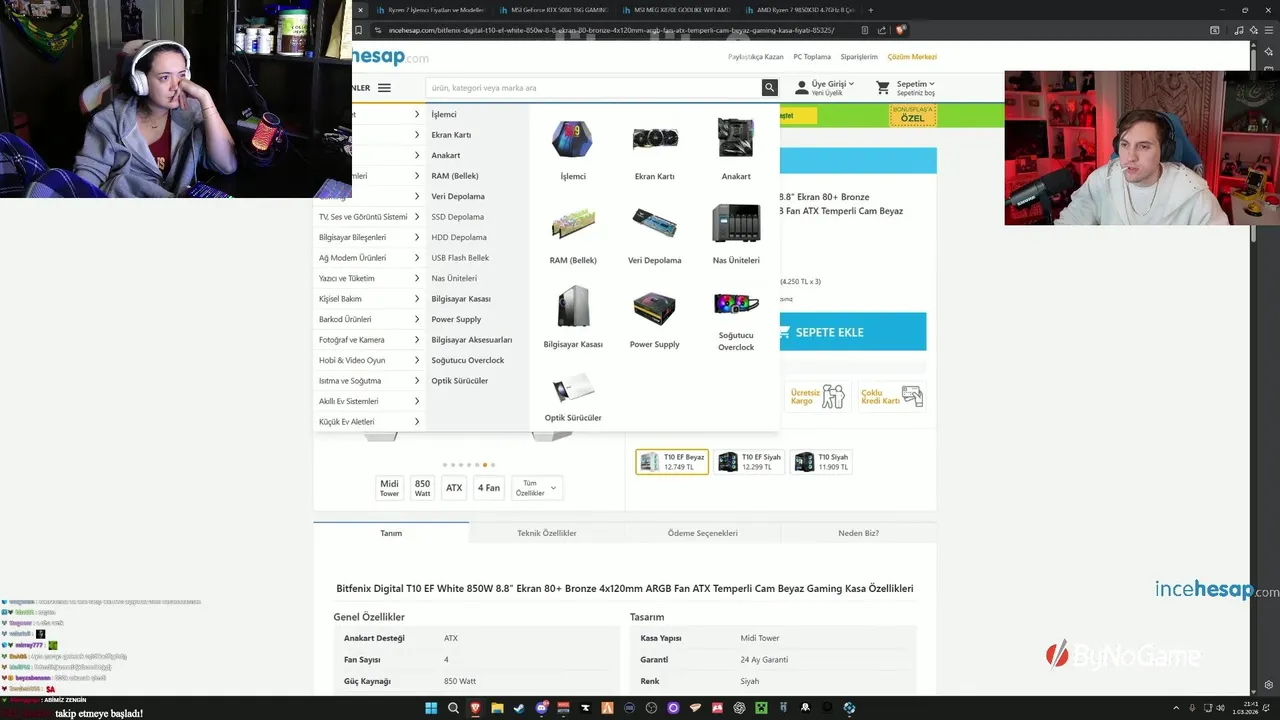Image resolution: width=1280 pixels, height=720 pixels.
Task: Select the Bilgisayar Kasası category image
Action: (x=573, y=307)
